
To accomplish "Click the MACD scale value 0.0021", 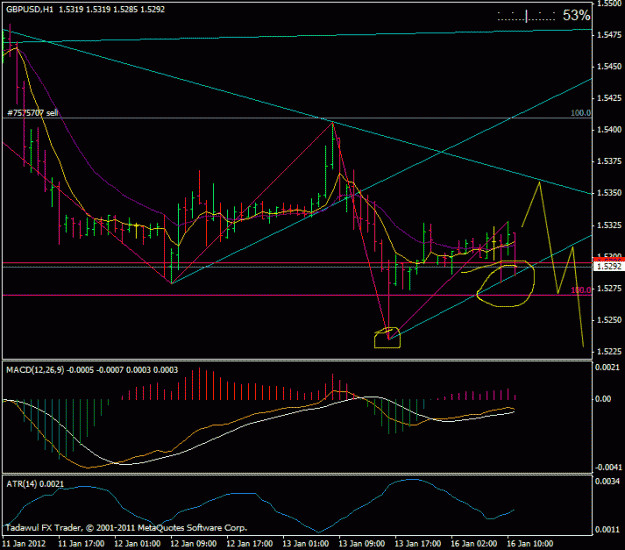I will (607, 367).
